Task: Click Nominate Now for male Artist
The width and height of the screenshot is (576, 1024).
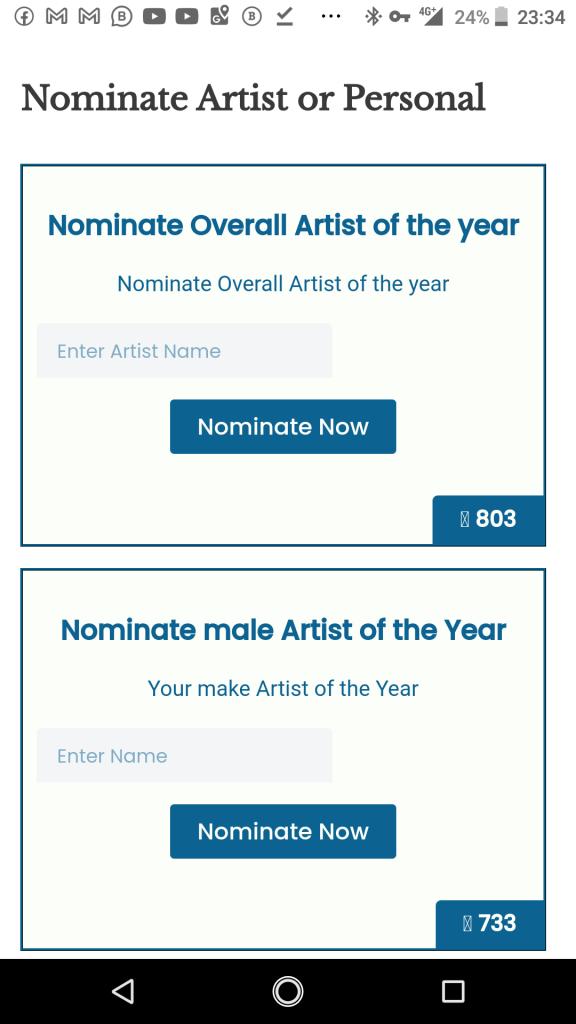Action: 283,831
